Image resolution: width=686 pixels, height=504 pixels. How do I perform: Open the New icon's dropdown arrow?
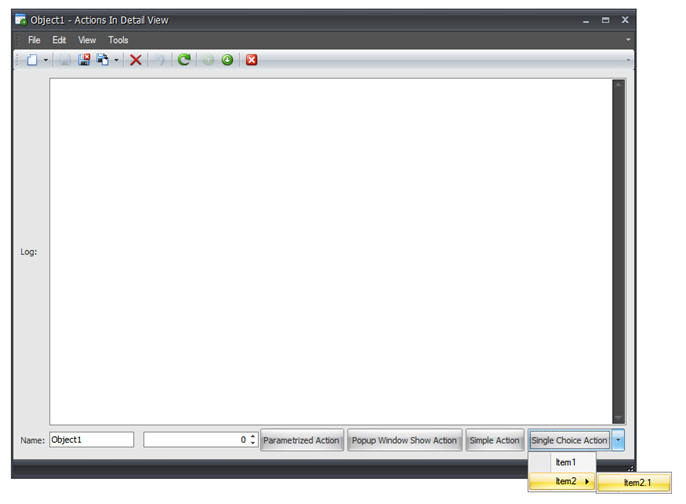tap(46, 60)
